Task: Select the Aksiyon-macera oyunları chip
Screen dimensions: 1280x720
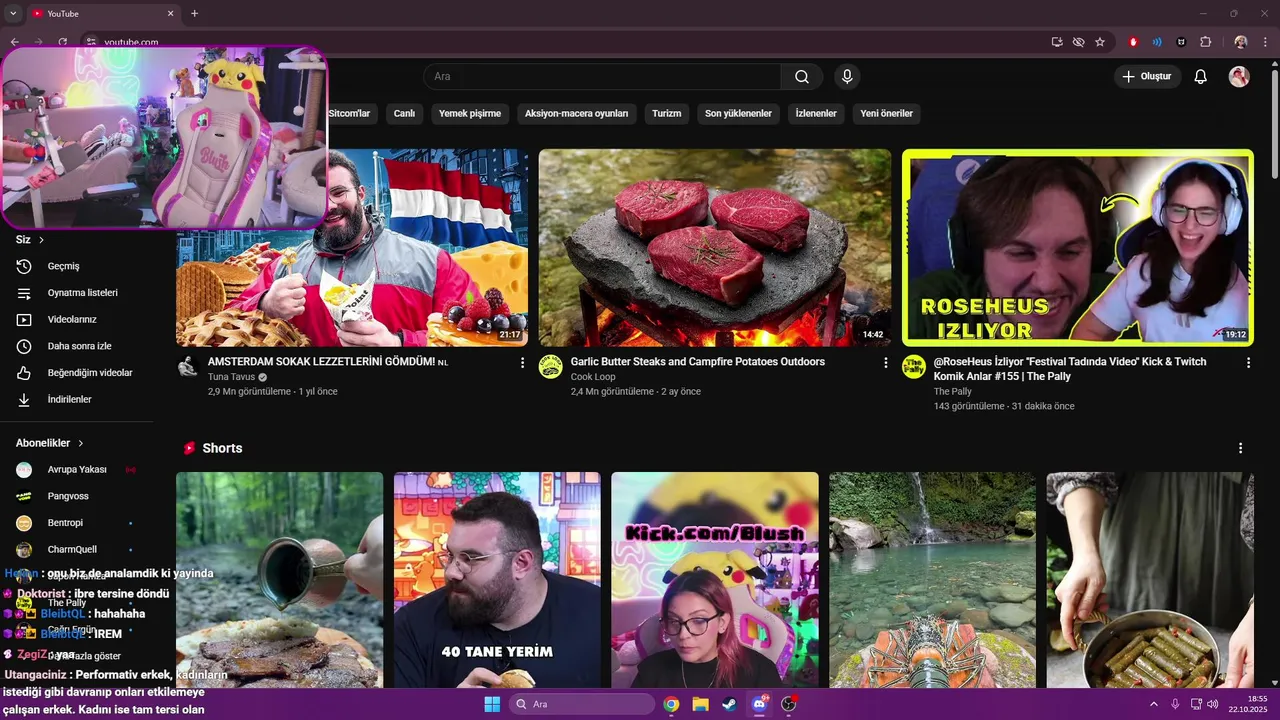Action: click(x=576, y=114)
